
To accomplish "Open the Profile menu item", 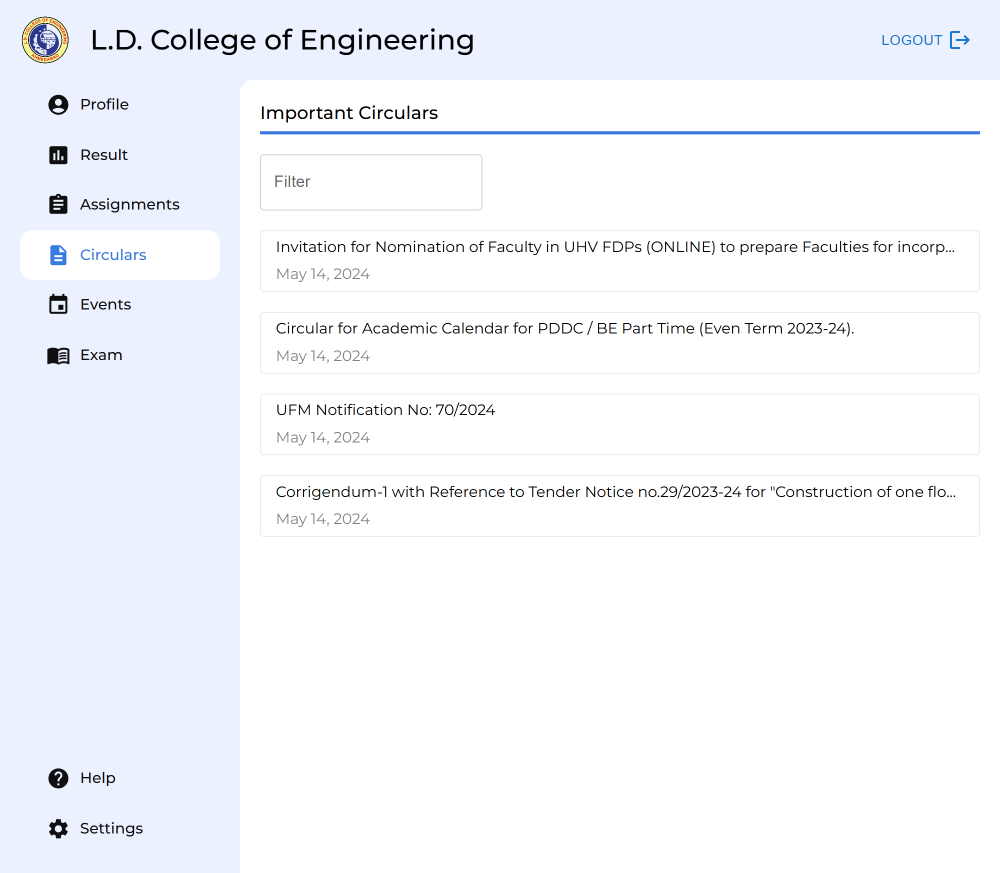I will coord(104,105).
